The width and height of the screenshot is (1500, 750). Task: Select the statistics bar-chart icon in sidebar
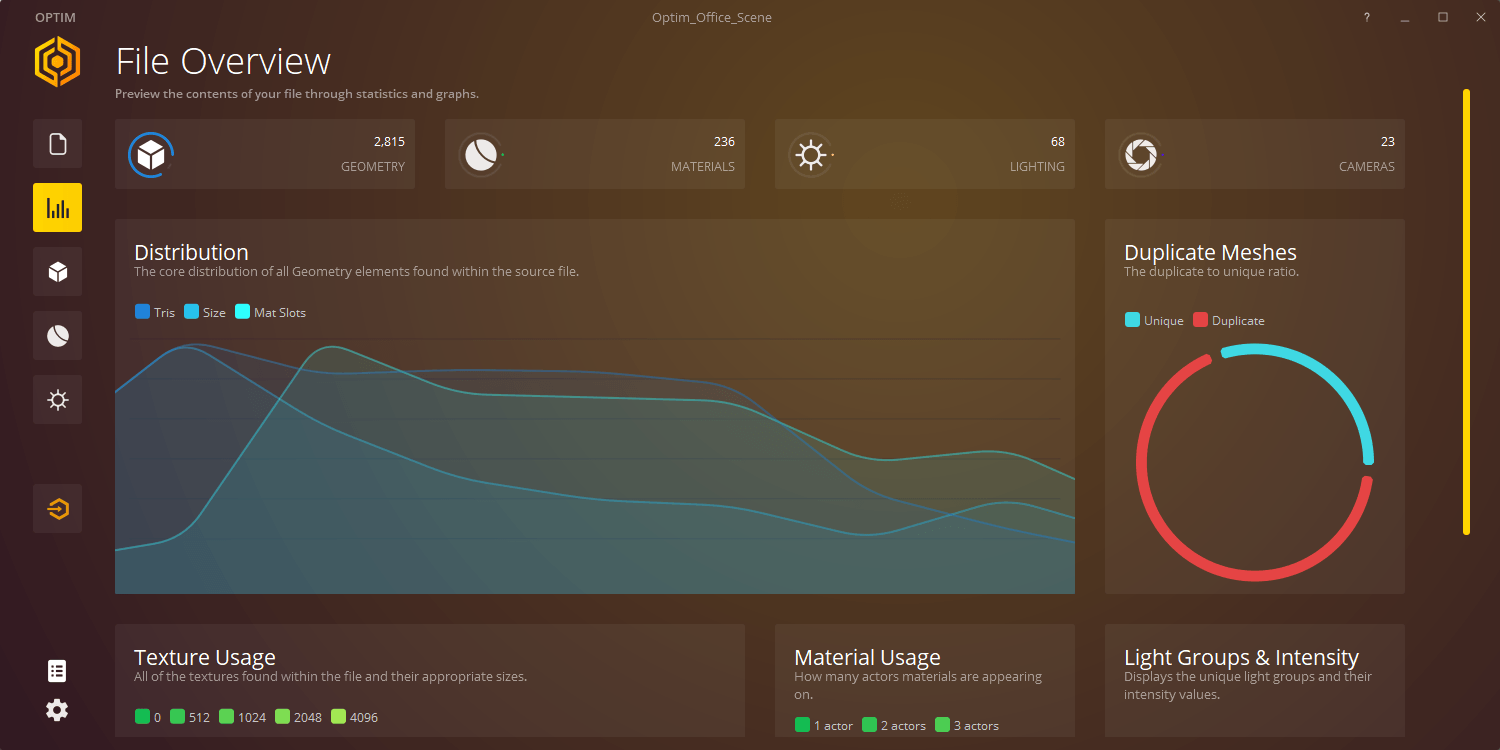(57, 207)
